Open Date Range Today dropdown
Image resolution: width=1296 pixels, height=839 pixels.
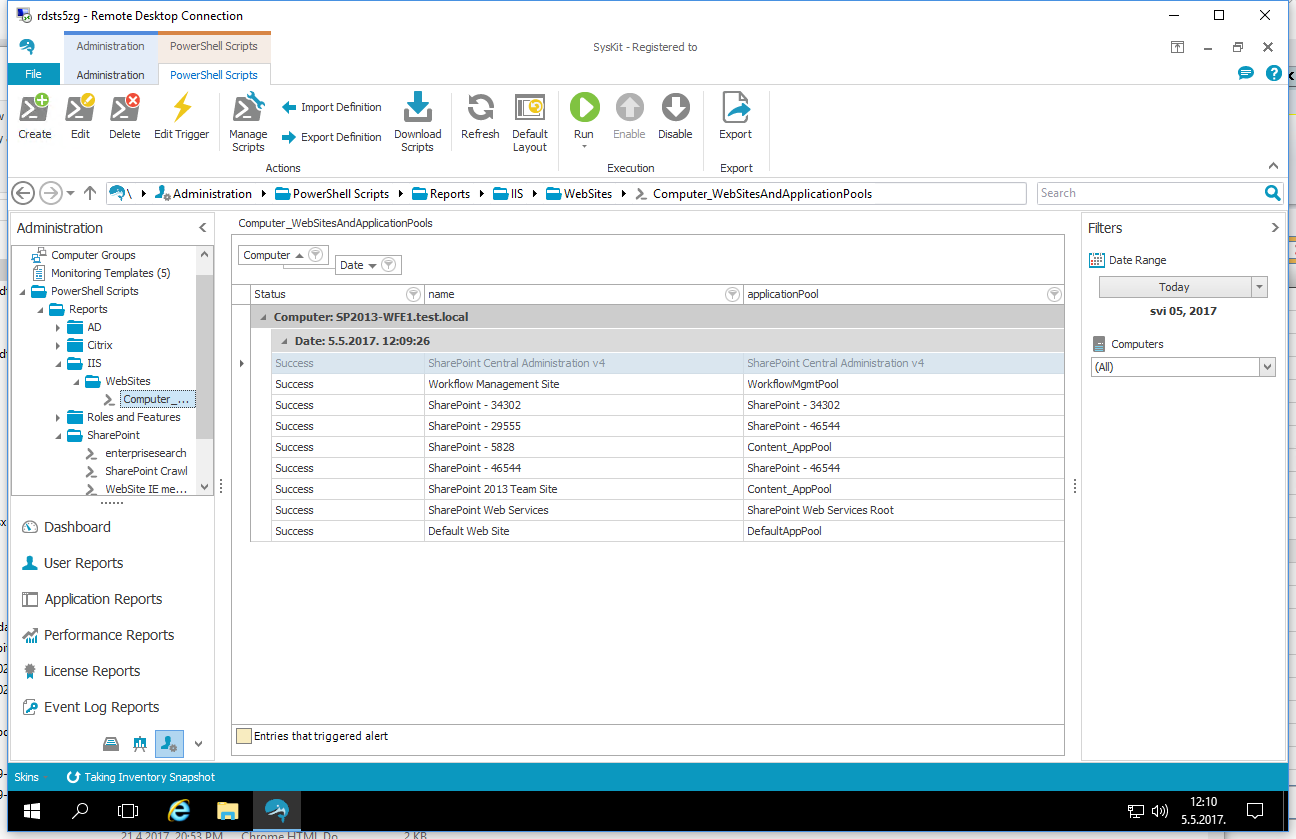pos(1259,287)
